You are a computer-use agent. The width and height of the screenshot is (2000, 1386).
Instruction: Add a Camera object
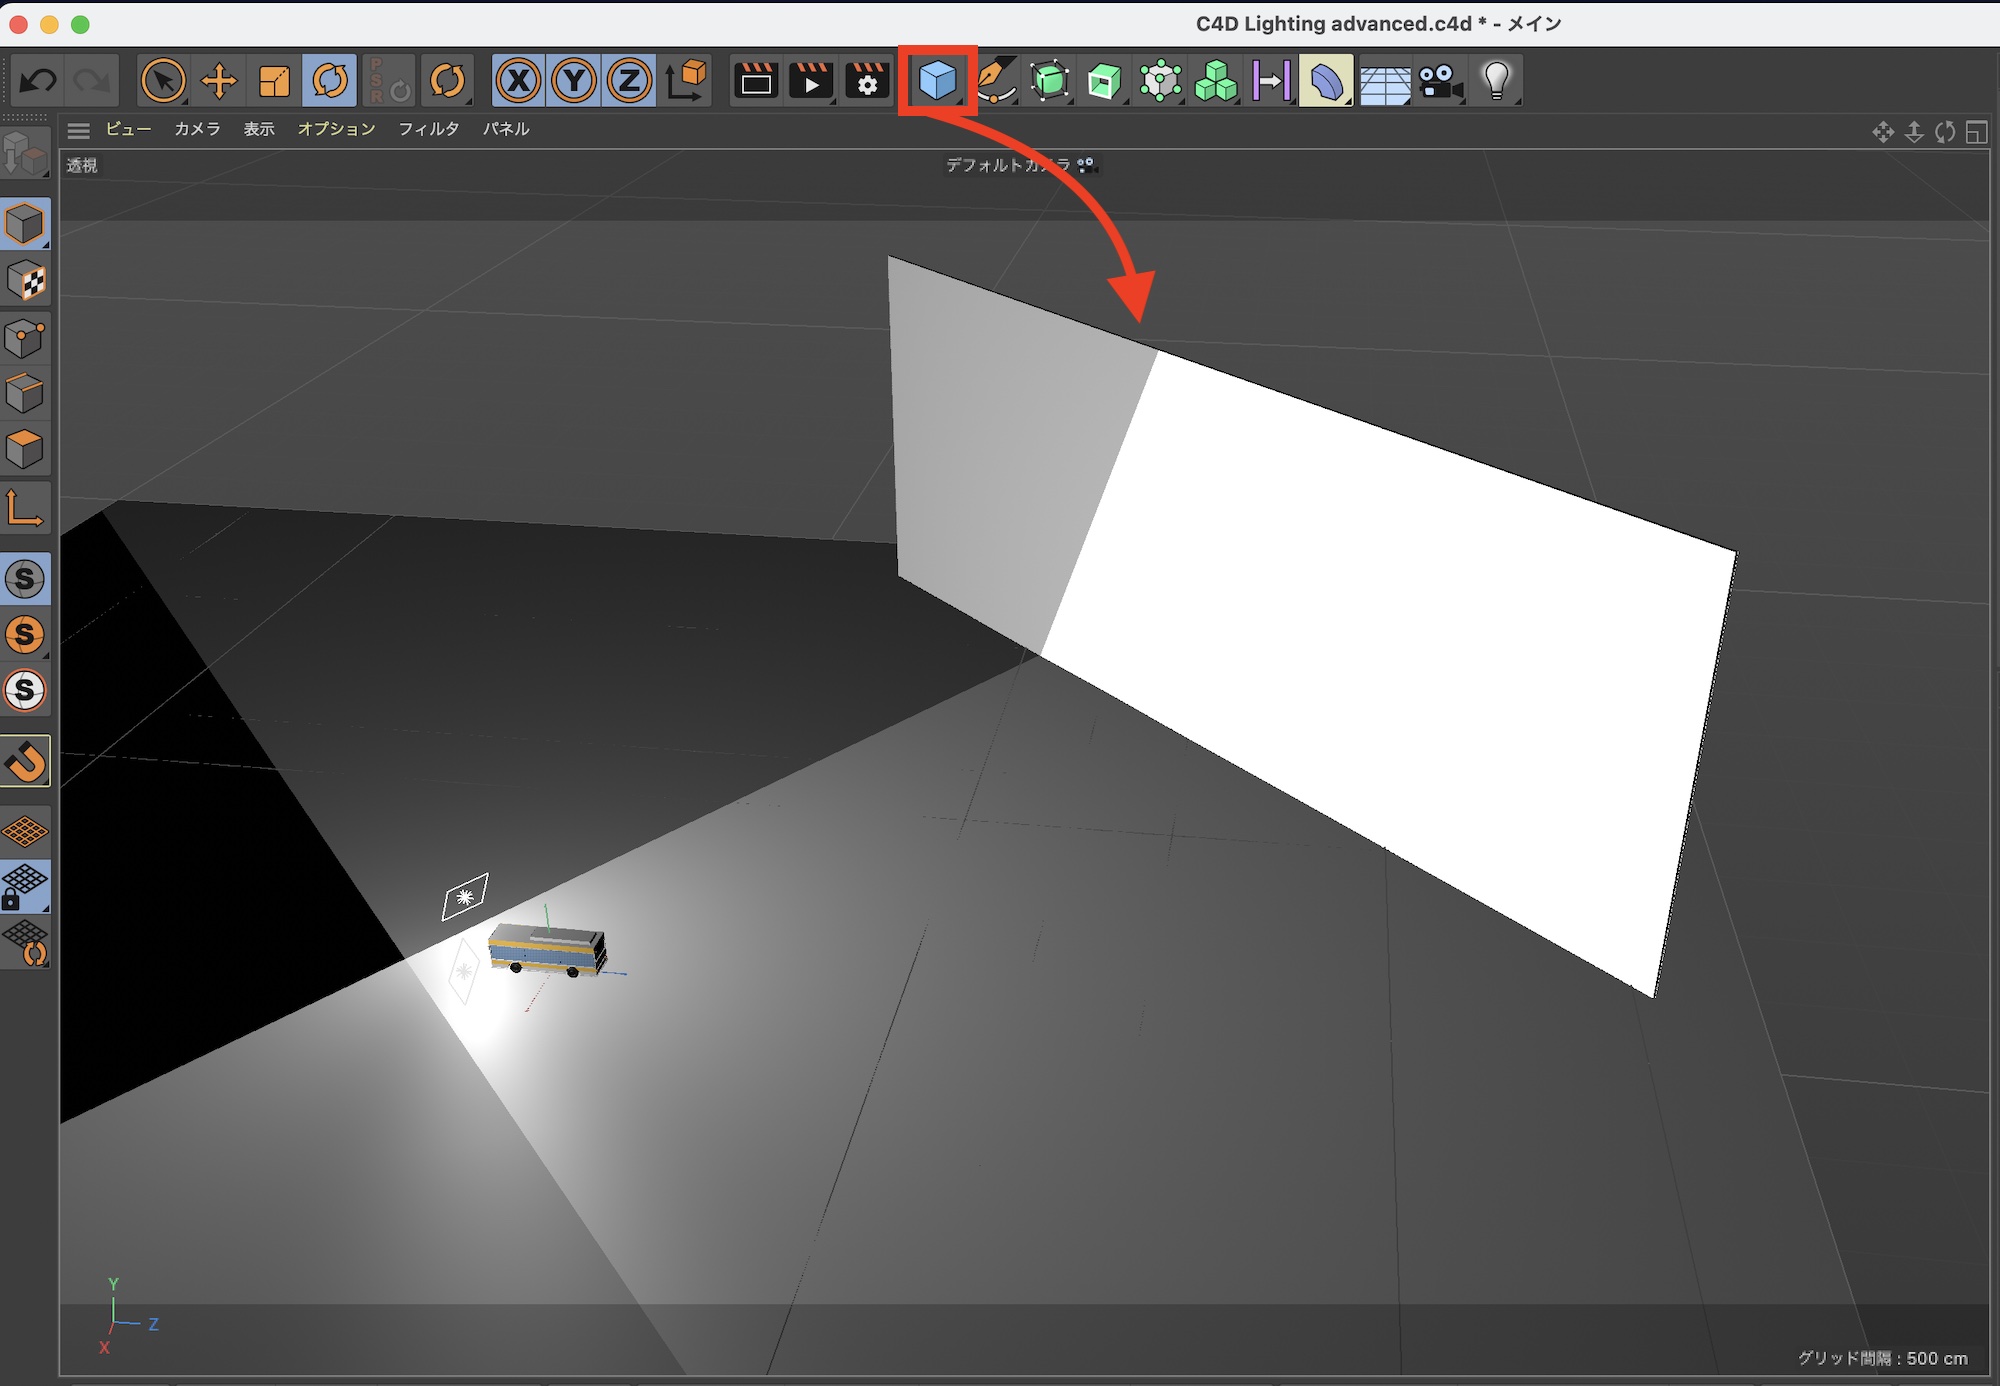point(1440,81)
